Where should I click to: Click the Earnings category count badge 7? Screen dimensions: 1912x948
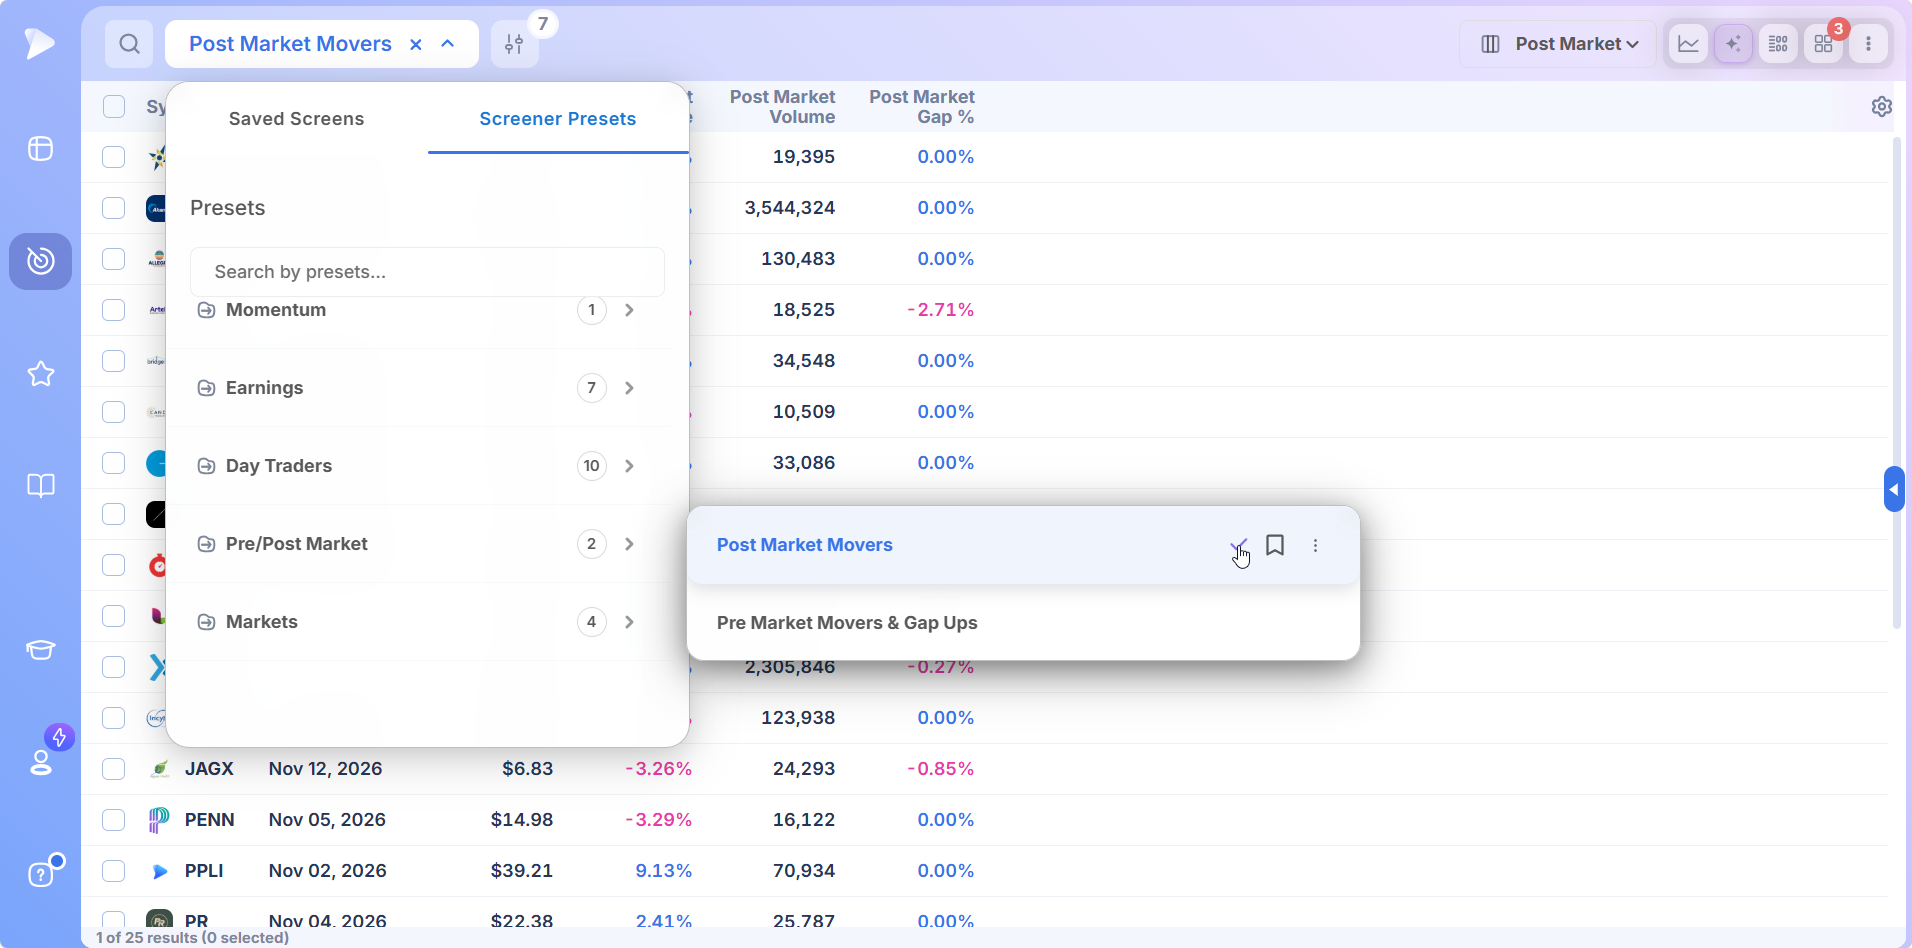click(x=592, y=388)
